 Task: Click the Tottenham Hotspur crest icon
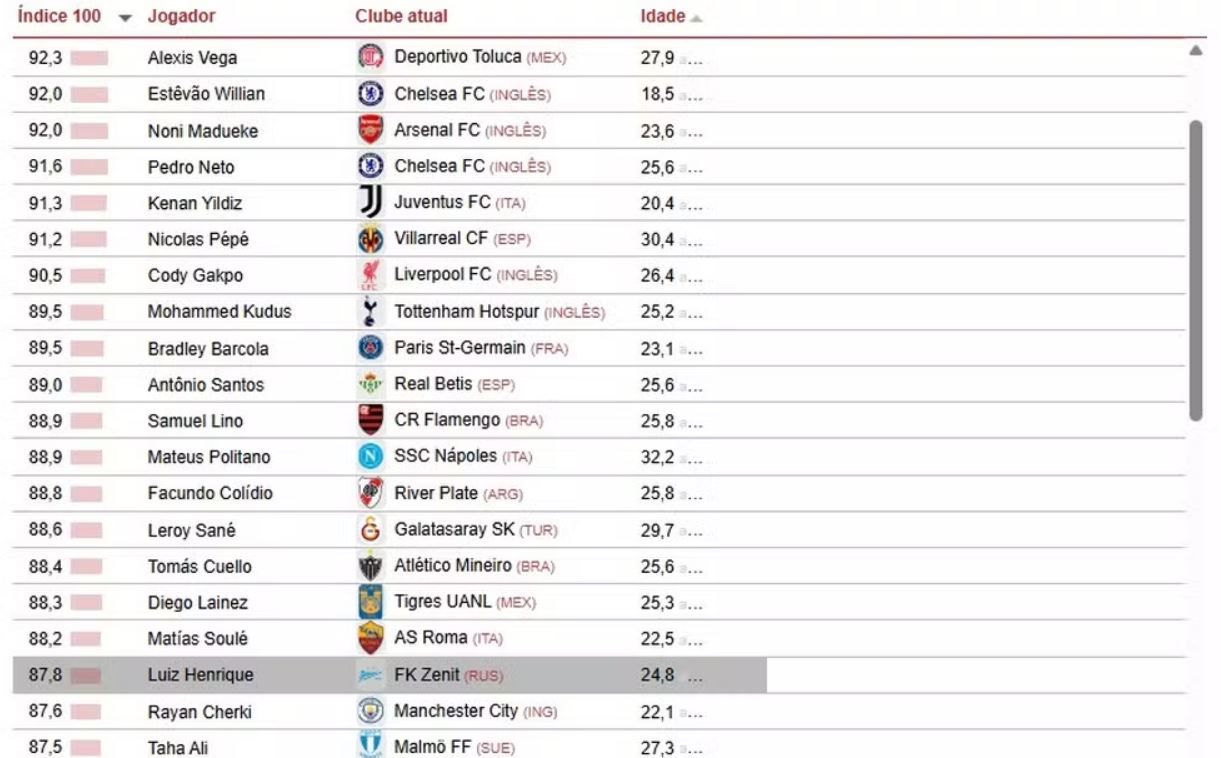click(371, 312)
